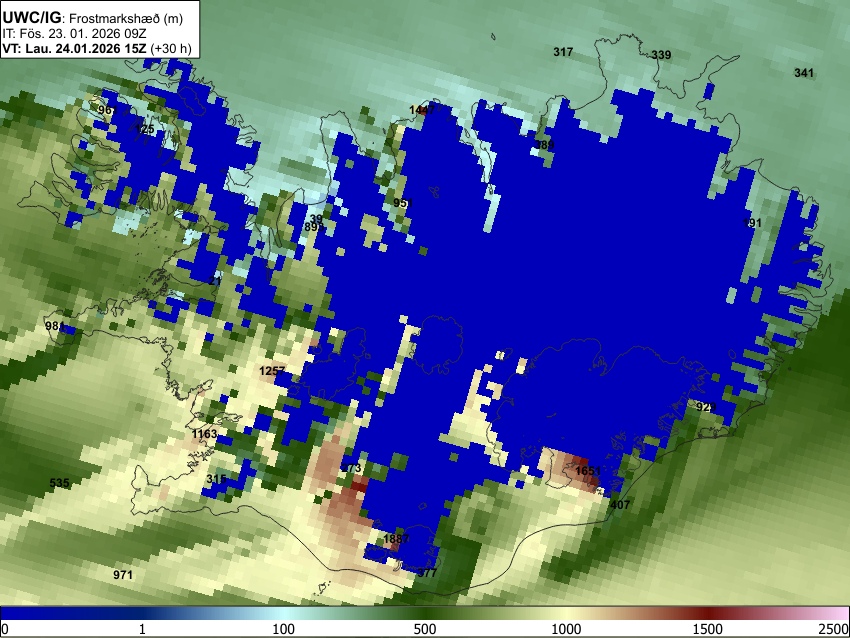The image size is (850, 638).
Task: Click the map value 535
Action: [59, 483]
